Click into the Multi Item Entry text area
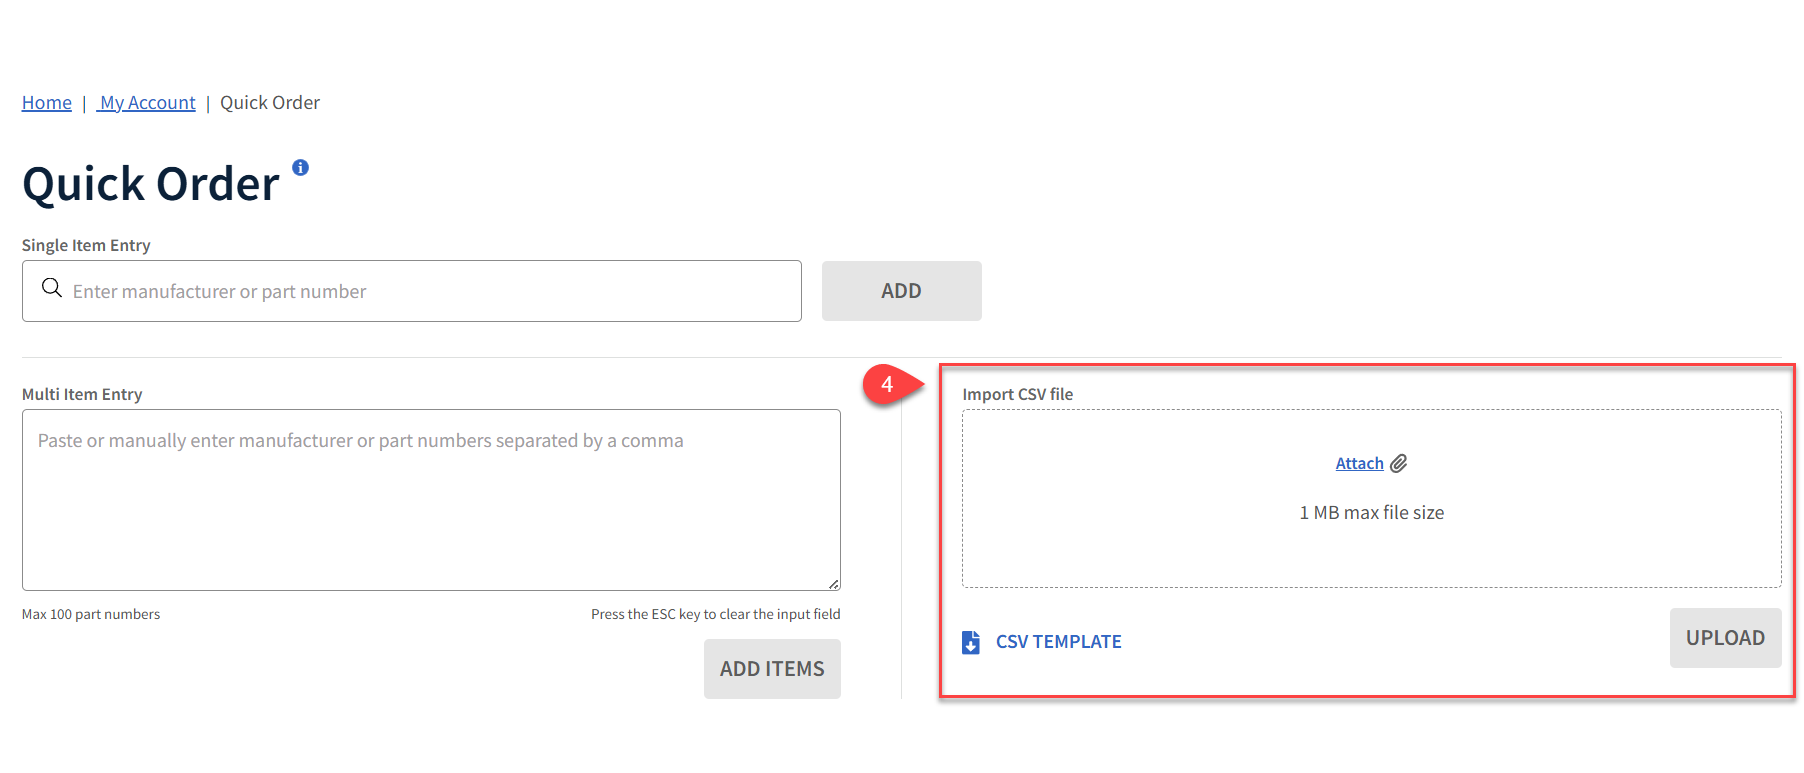 430,510
